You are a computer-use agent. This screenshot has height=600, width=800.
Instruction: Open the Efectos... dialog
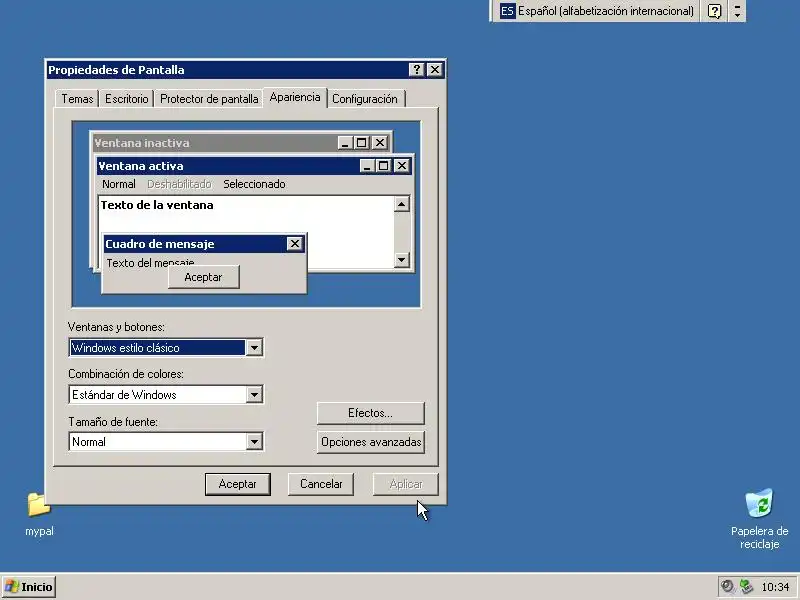pyautogui.click(x=370, y=413)
